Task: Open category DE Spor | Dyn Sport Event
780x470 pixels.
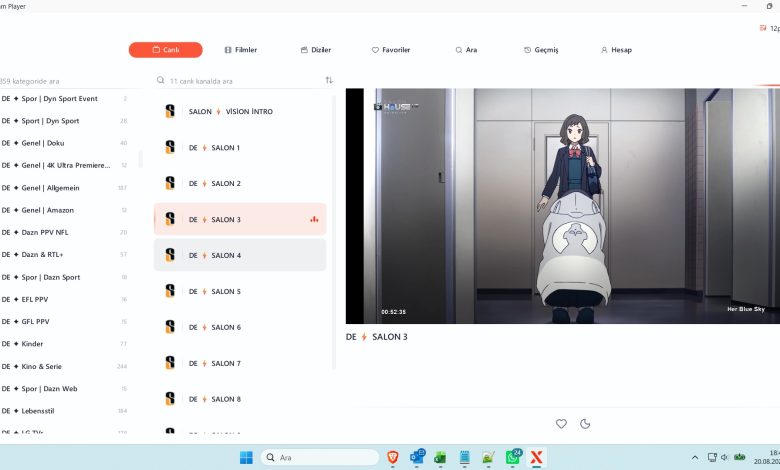Action: [x=65, y=98]
